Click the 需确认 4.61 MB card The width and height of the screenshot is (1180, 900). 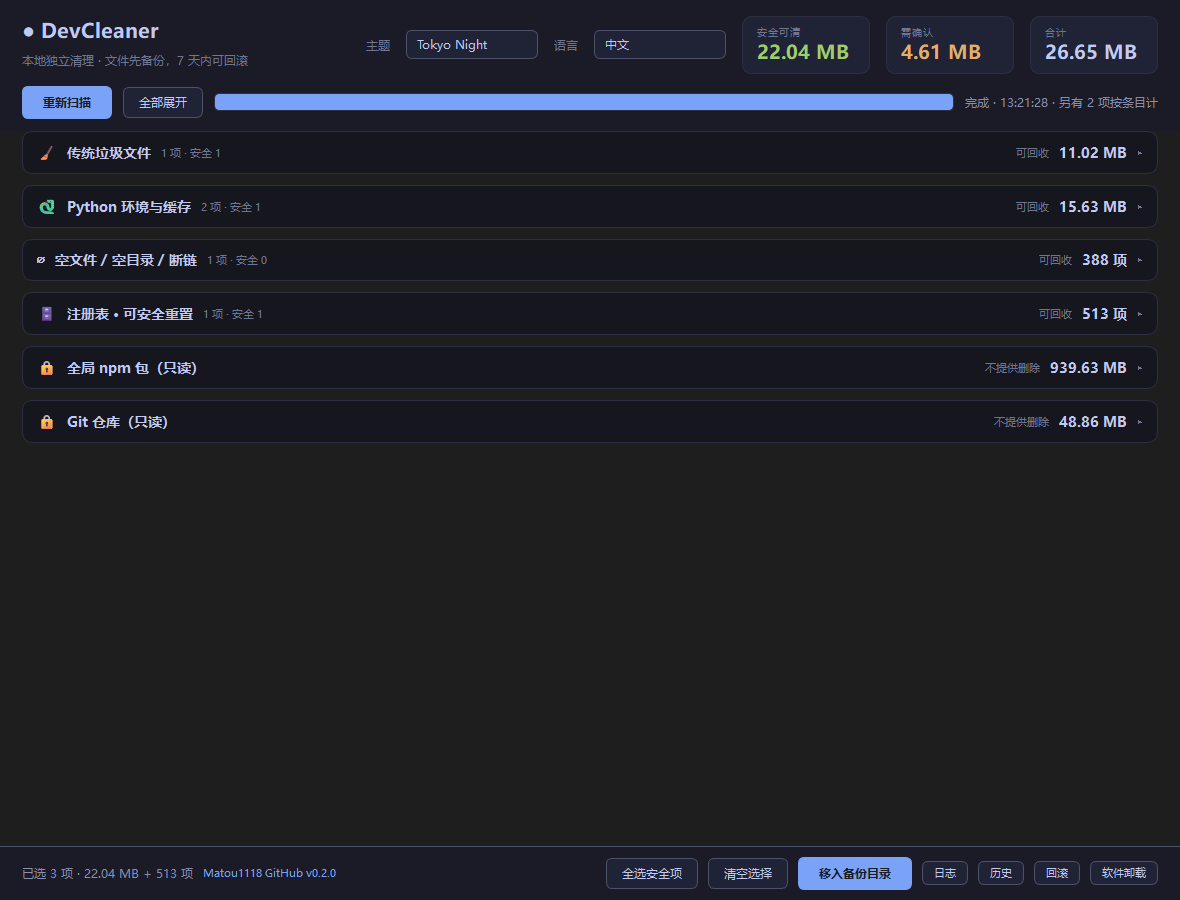click(x=950, y=45)
